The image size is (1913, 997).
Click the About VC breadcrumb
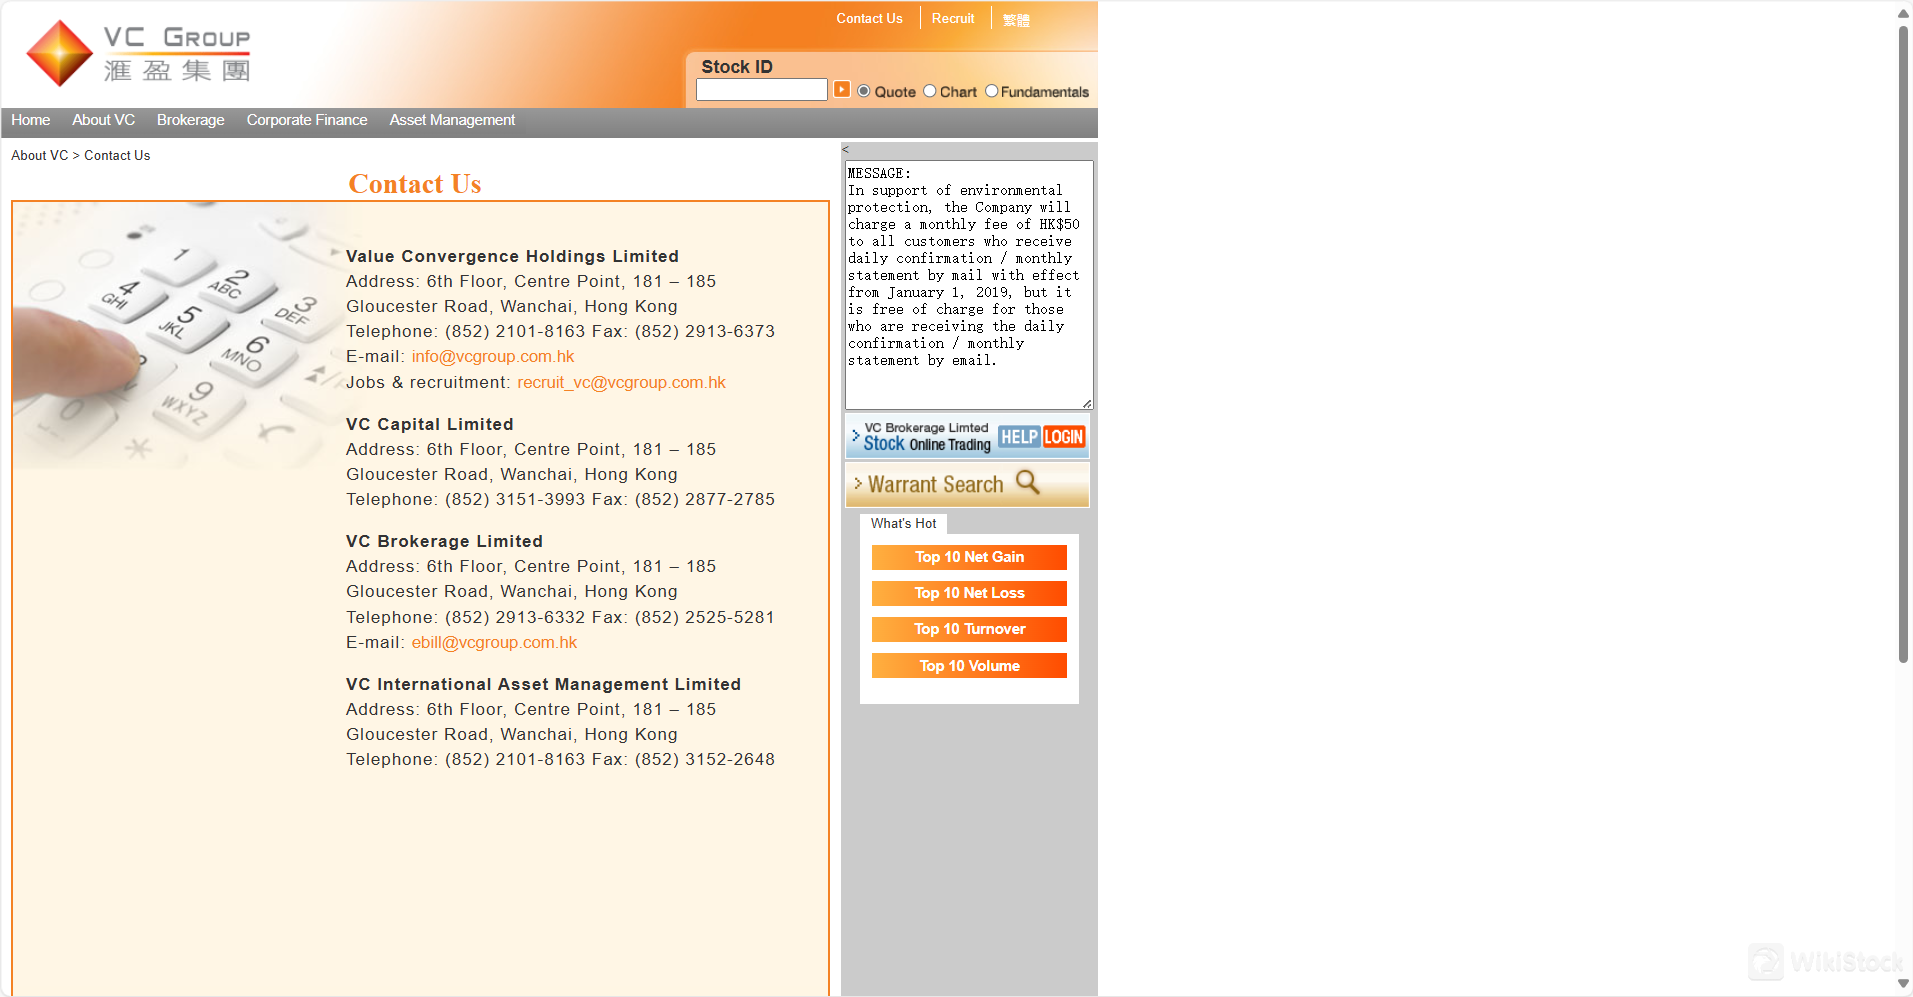(x=40, y=155)
